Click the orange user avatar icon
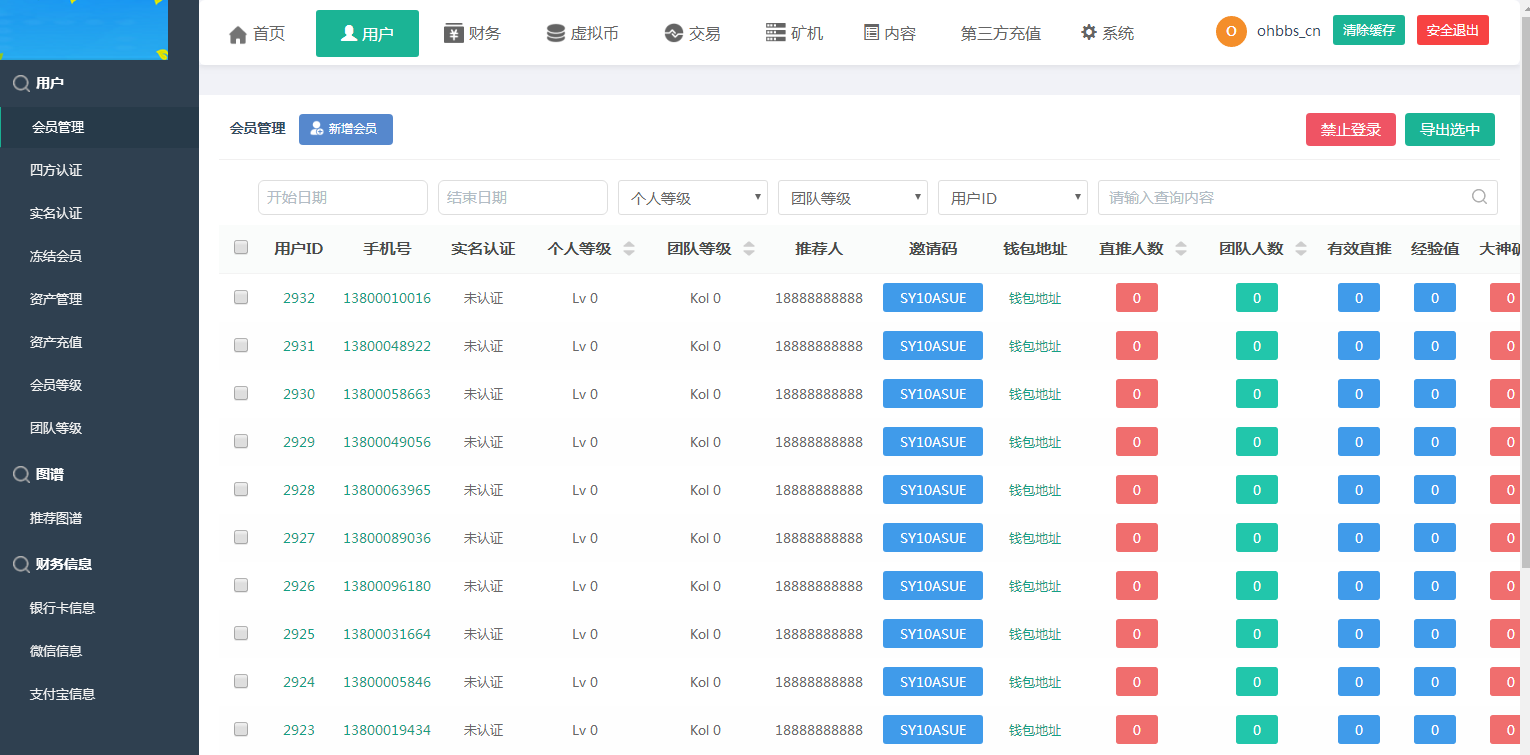Screen dimensions: 1530x755 point(1231,31)
